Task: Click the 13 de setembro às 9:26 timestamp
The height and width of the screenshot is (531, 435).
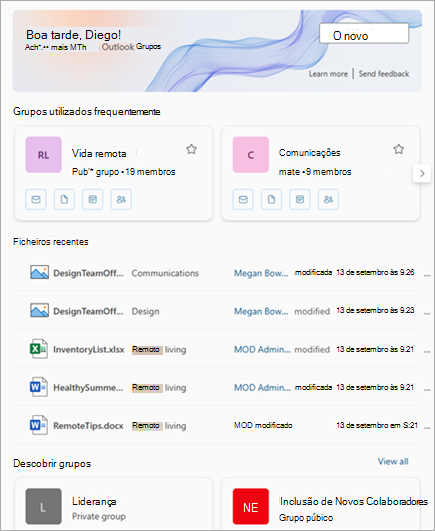Action: [375, 272]
